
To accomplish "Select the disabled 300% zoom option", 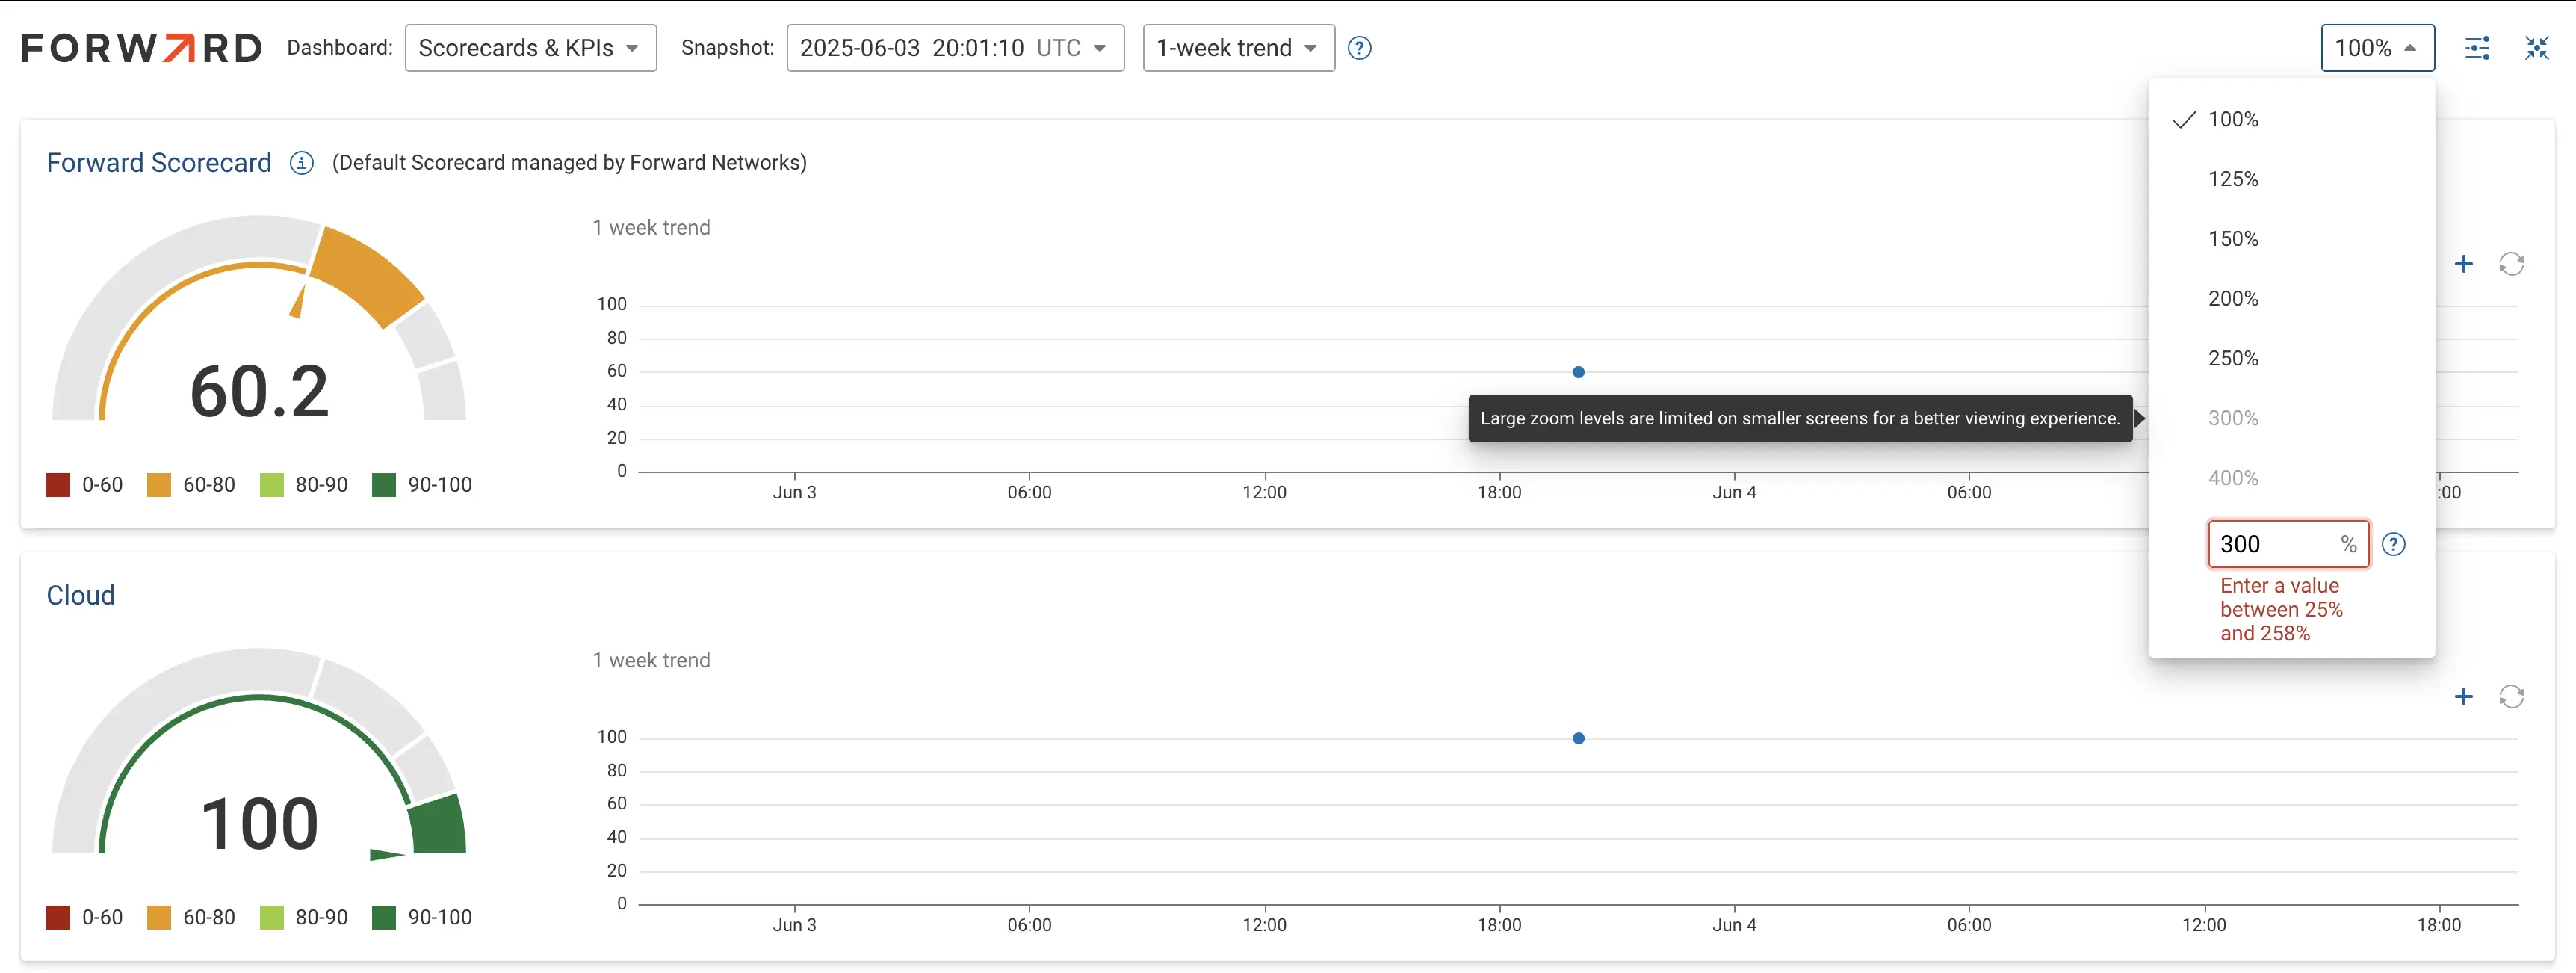I will [x=2291, y=418].
